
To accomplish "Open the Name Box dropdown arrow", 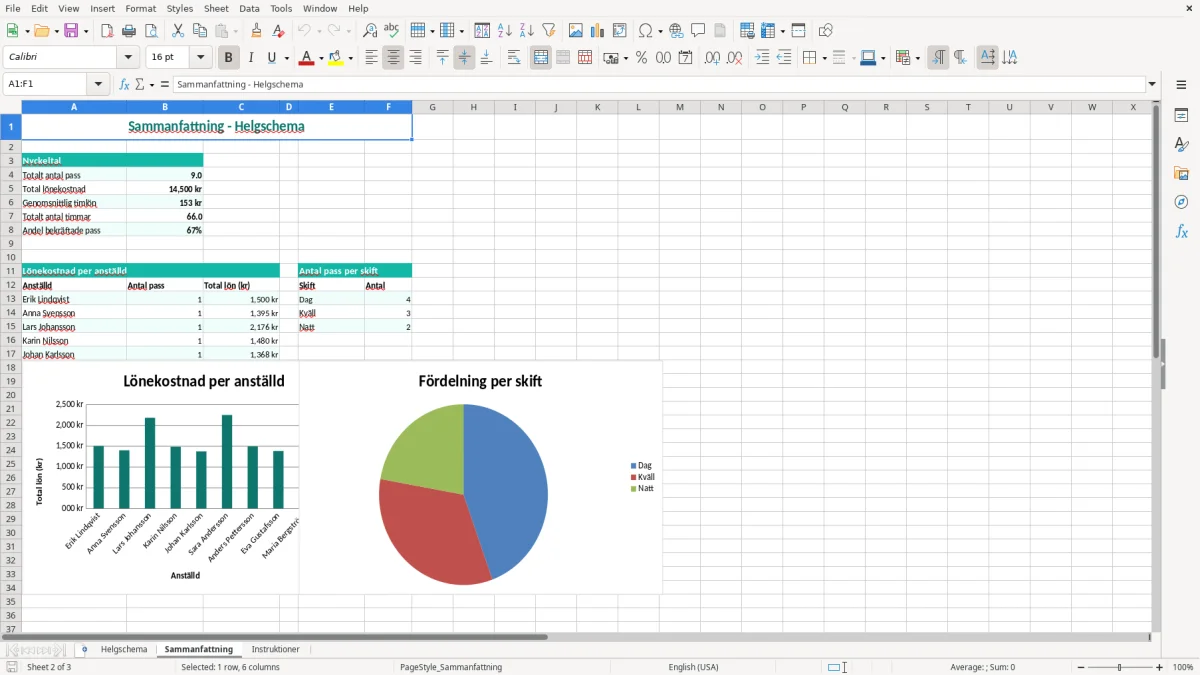I will pyautogui.click(x=99, y=85).
